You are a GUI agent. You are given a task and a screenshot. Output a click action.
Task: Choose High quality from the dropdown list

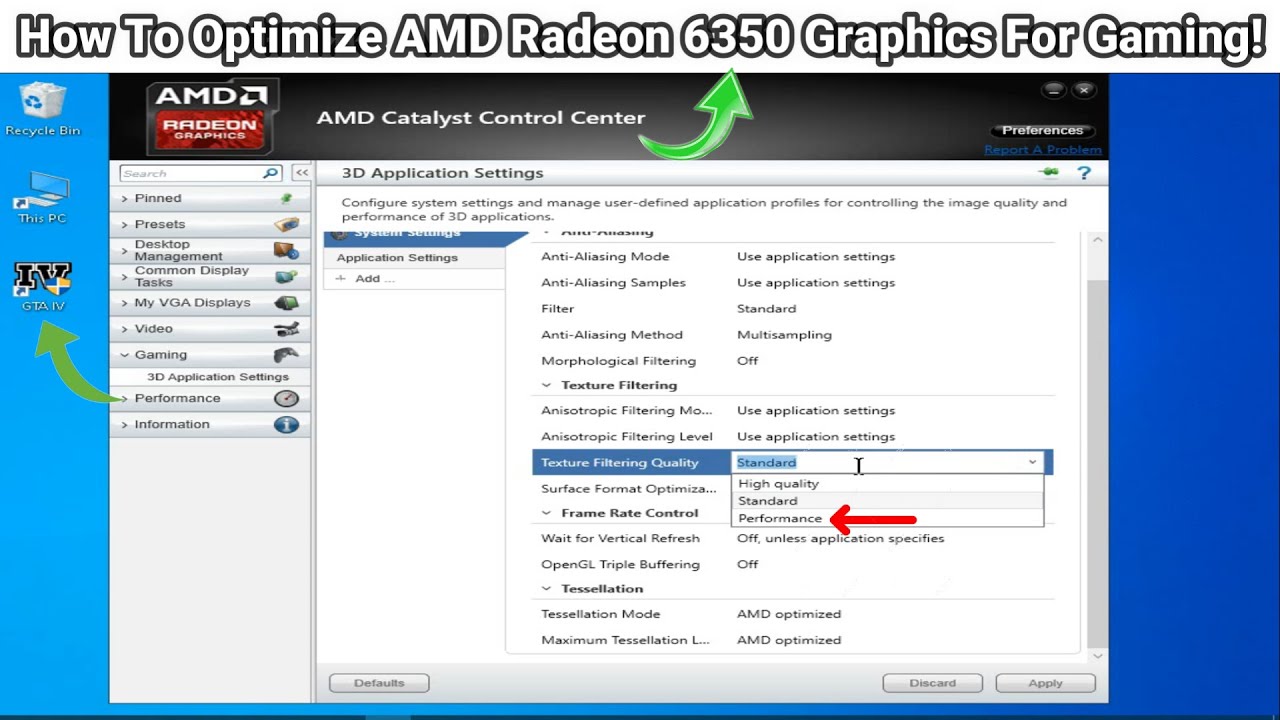tap(888, 483)
